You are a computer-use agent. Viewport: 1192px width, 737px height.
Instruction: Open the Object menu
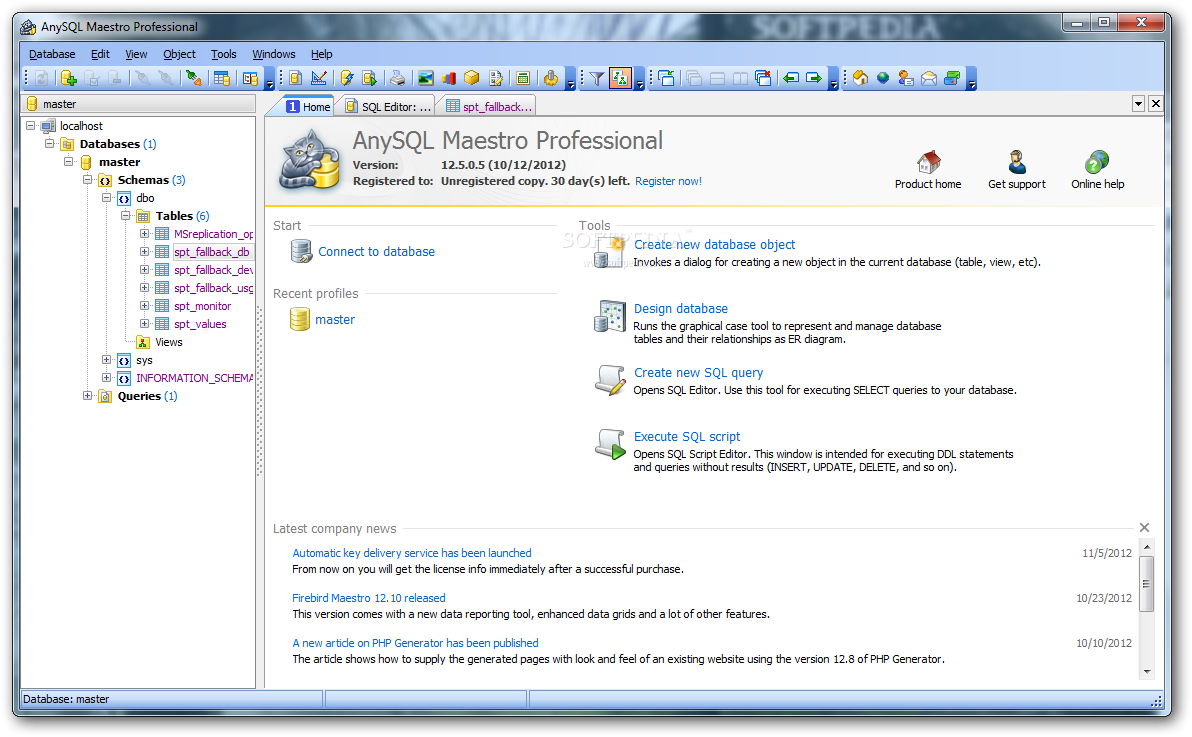(x=179, y=54)
